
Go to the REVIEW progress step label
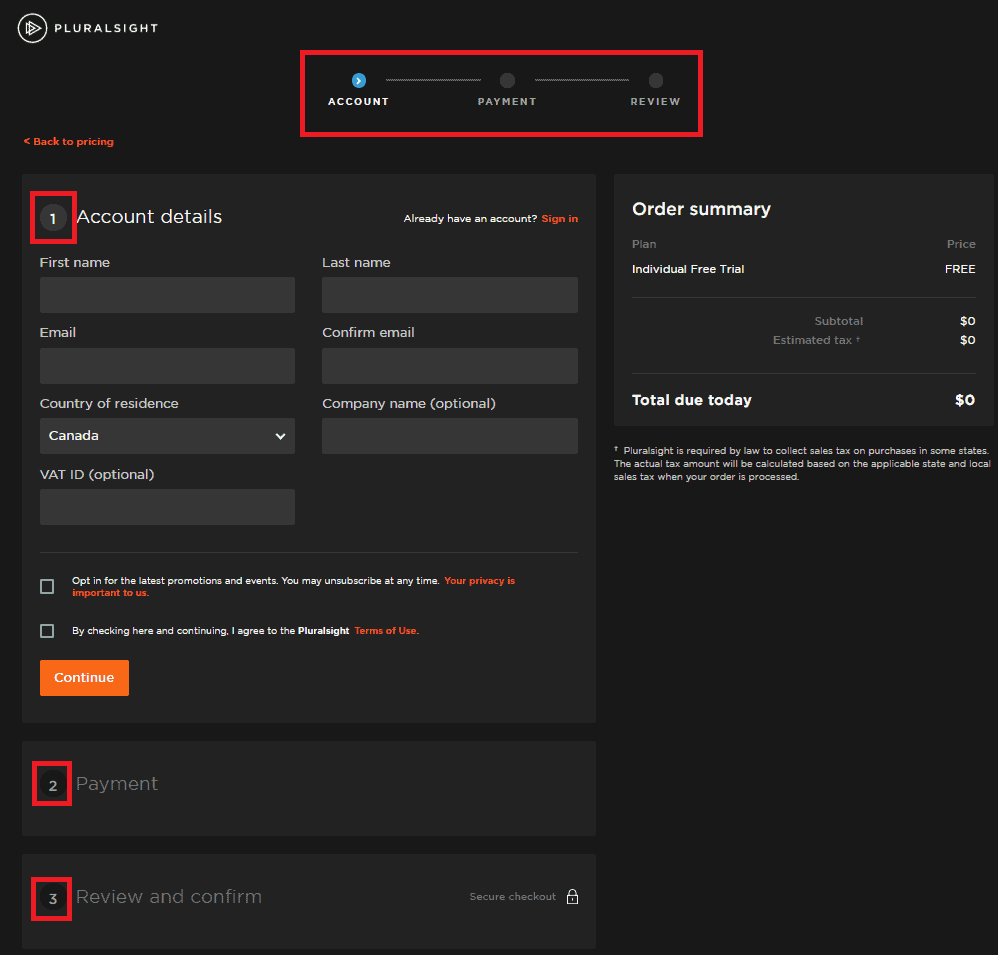pyautogui.click(x=656, y=102)
